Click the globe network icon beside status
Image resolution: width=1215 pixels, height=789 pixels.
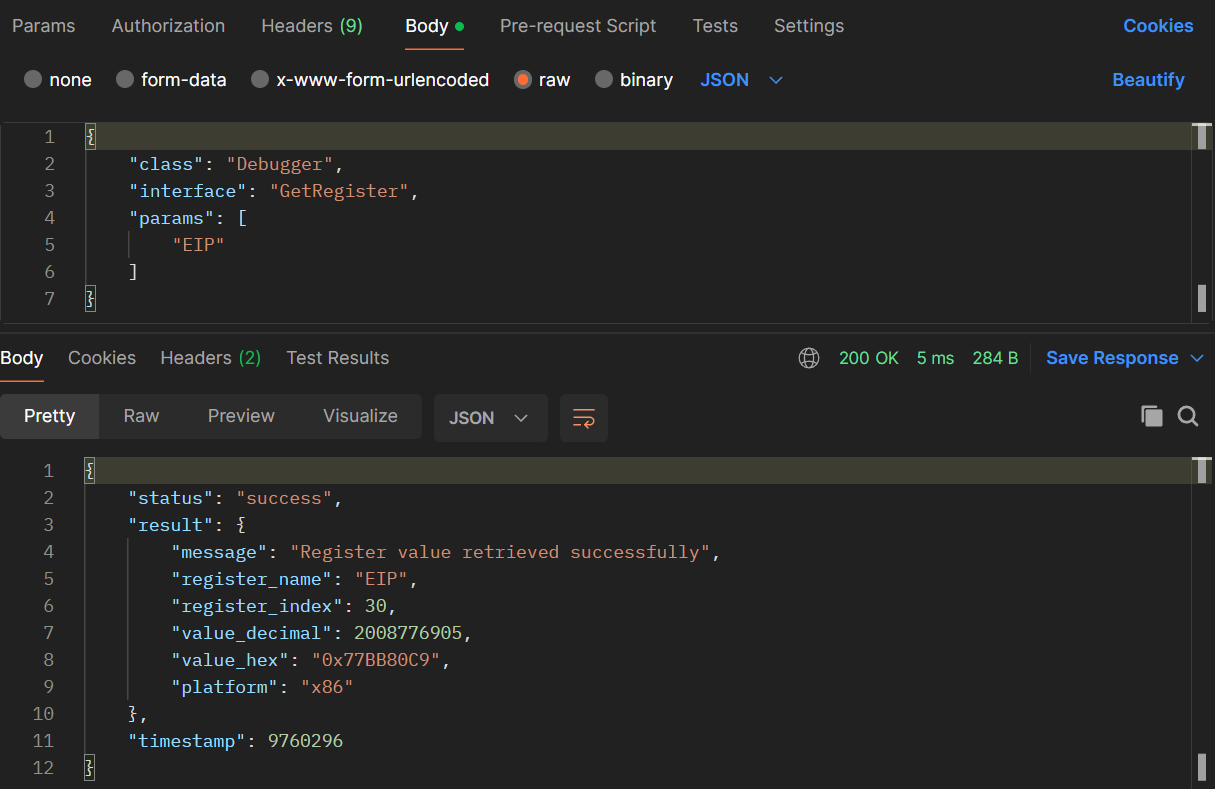809,358
